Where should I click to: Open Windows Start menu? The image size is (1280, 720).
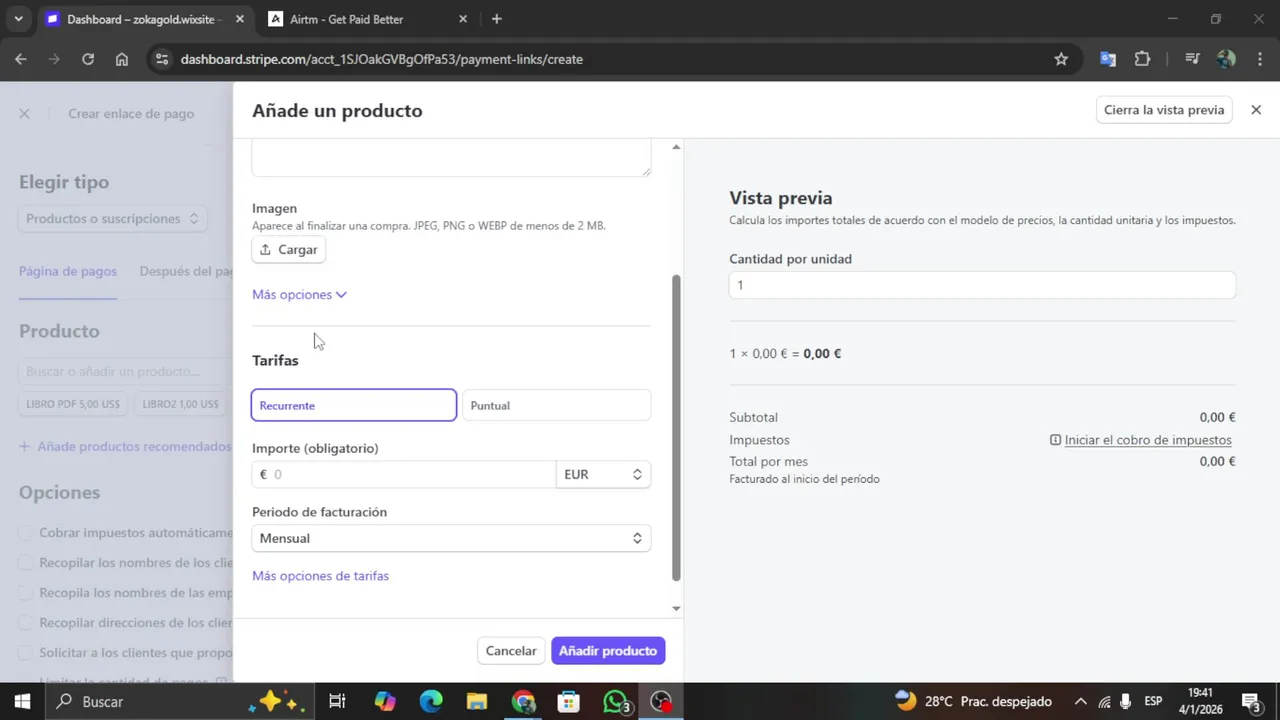(x=22, y=702)
